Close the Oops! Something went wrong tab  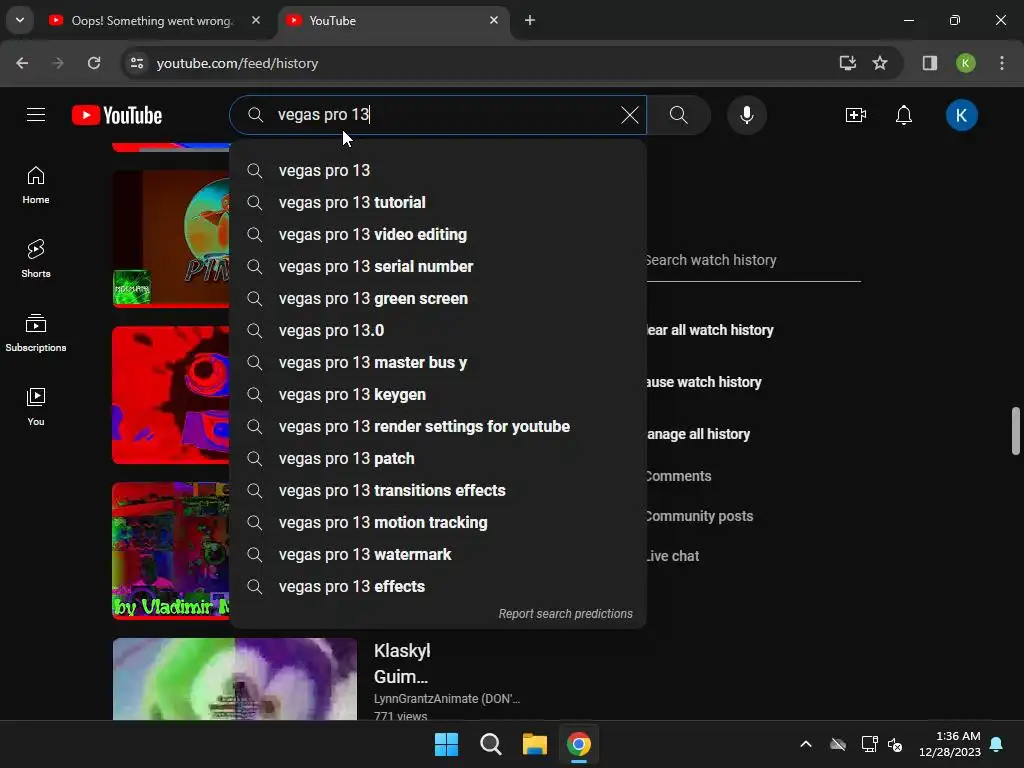[x=256, y=21]
